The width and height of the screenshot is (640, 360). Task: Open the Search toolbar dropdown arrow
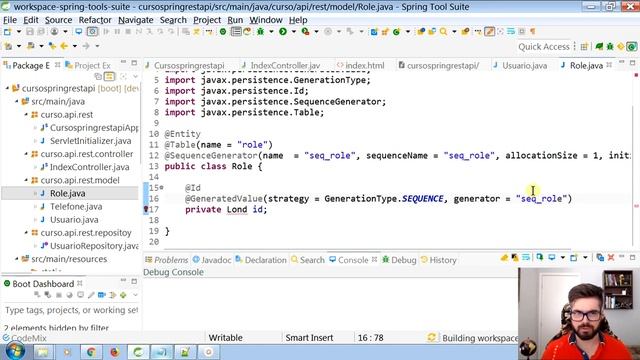(453, 32)
